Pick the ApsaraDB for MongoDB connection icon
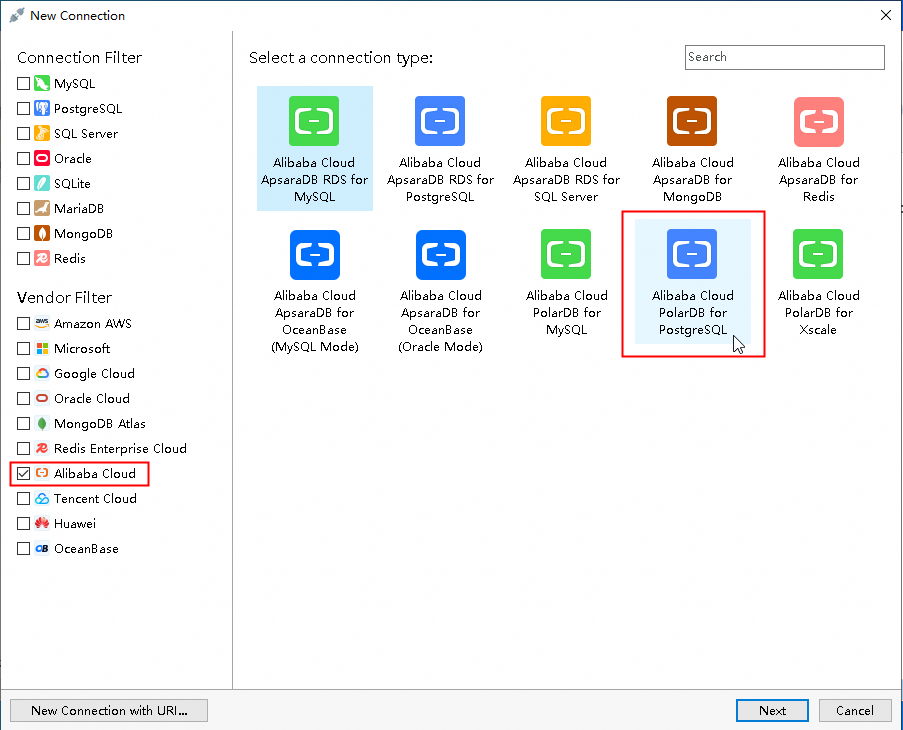903x730 pixels. 692,121
